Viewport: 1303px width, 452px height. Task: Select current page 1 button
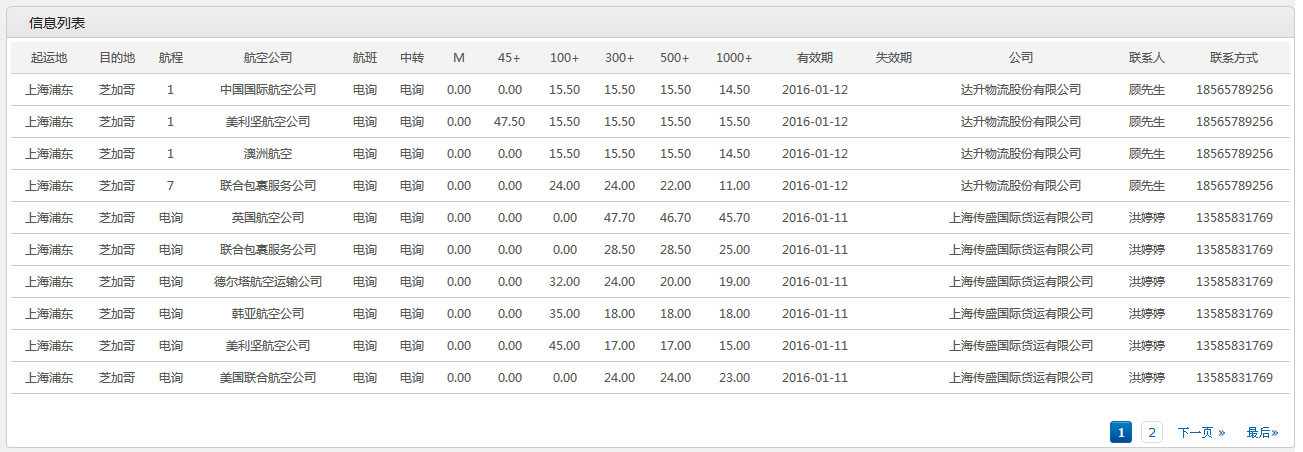pos(1121,432)
